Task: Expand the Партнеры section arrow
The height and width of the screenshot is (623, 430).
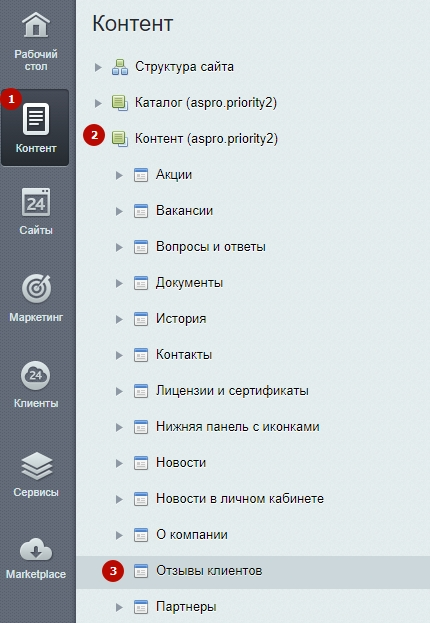Action: (x=119, y=608)
